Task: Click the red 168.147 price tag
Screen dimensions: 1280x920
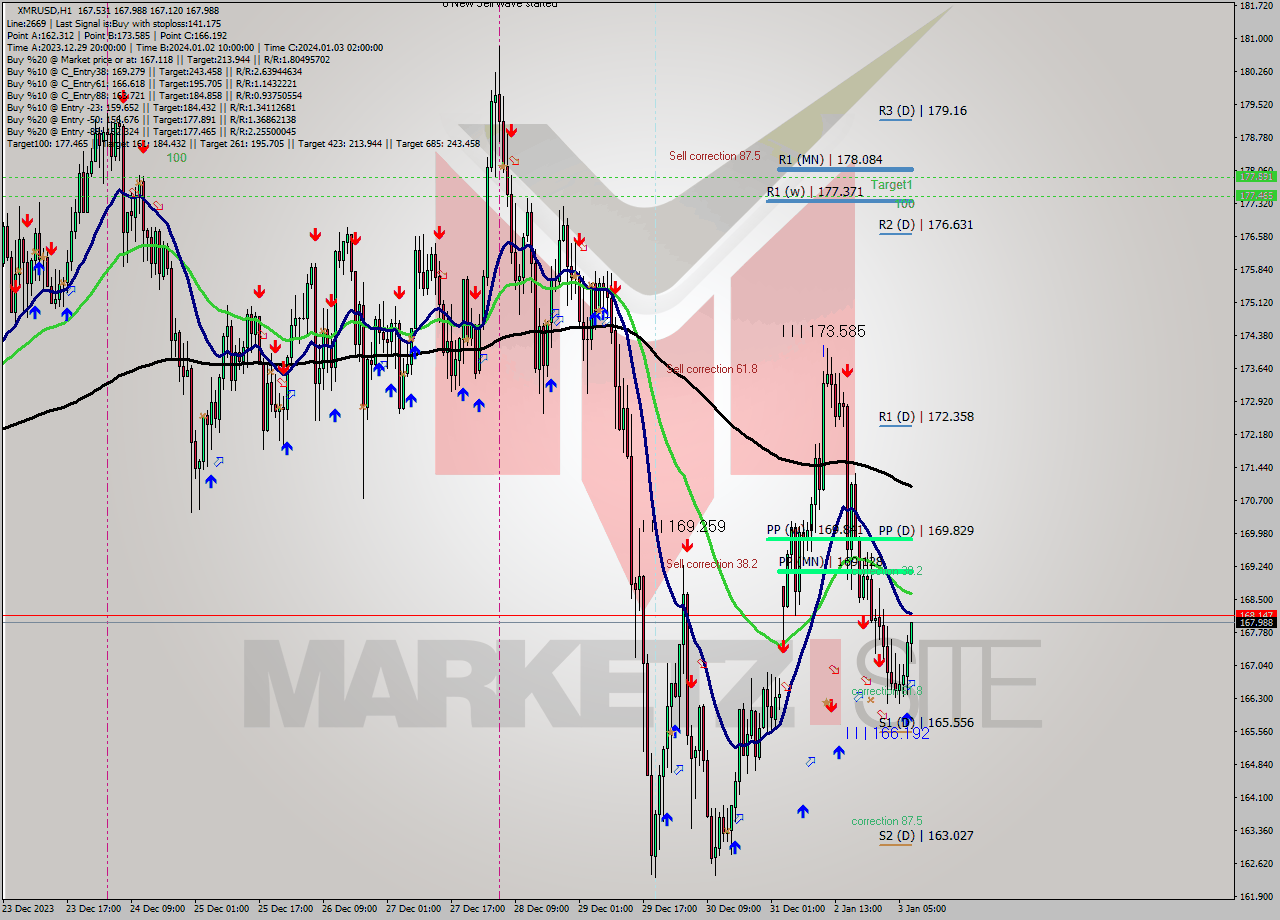Action: [1254, 615]
